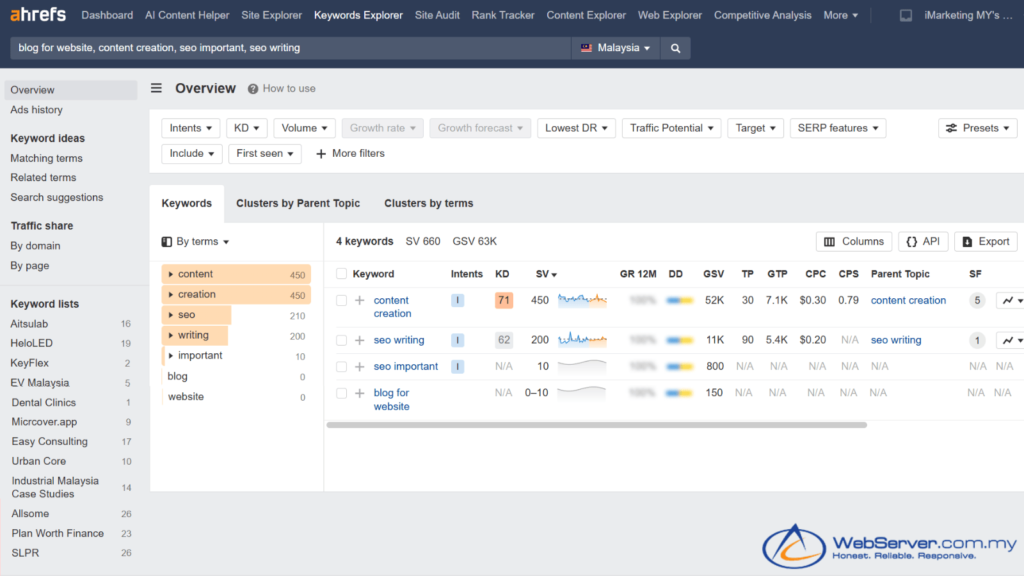Image resolution: width=1024 pixels, height=576 pixels.
Task: Open the Target filter dropdown
Action: 755,128
